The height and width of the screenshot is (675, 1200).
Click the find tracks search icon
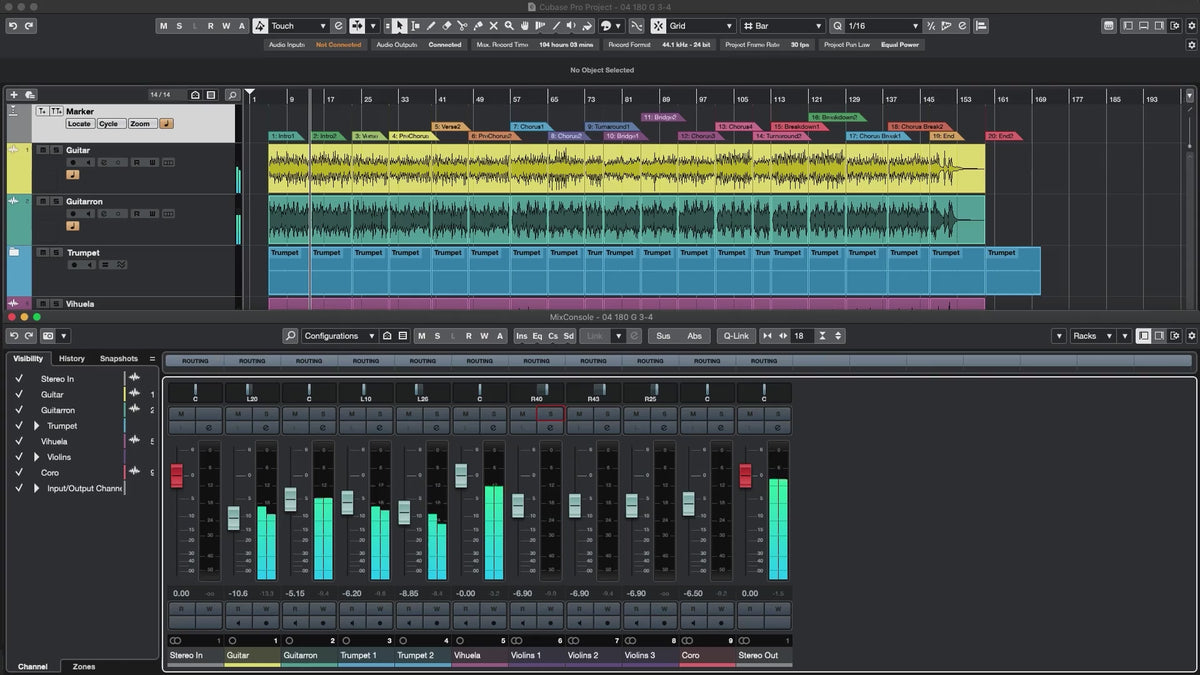[x=232, y=95]
